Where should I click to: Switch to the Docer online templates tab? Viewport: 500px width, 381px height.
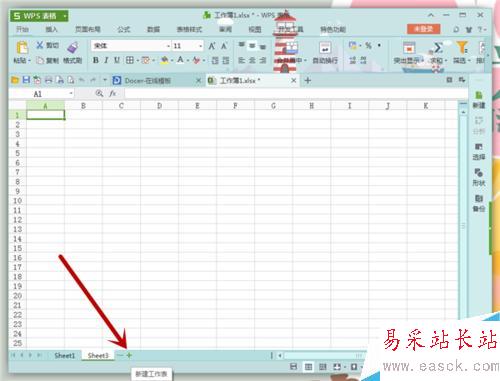[x=147, y=81]
